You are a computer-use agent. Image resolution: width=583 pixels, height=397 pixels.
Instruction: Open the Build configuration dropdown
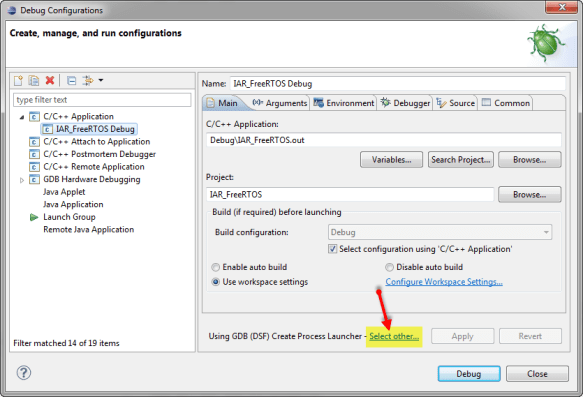(440, 232)
